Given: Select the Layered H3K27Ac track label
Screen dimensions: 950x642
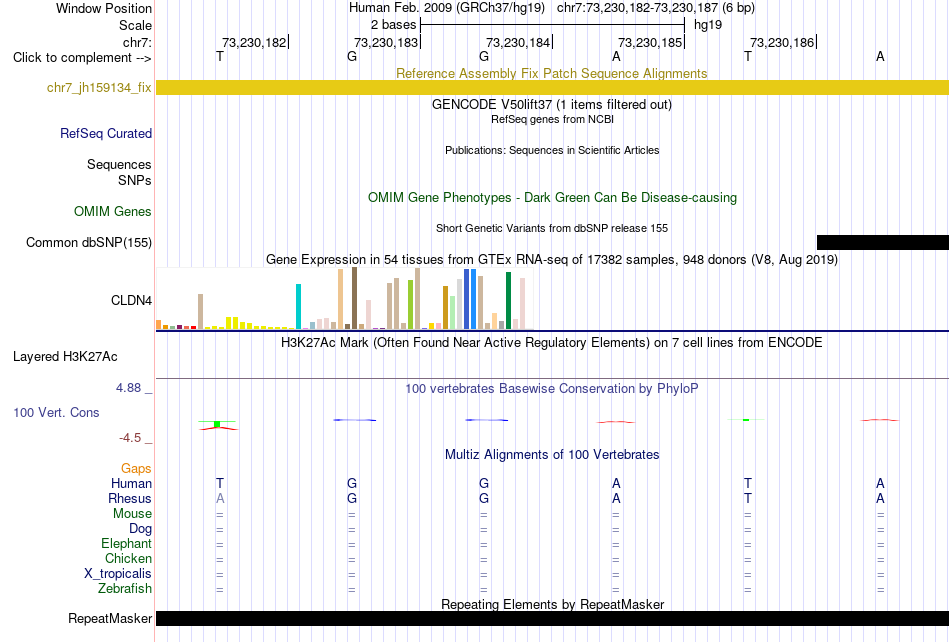Looking at the screenshot, I should tap(65, 357).
